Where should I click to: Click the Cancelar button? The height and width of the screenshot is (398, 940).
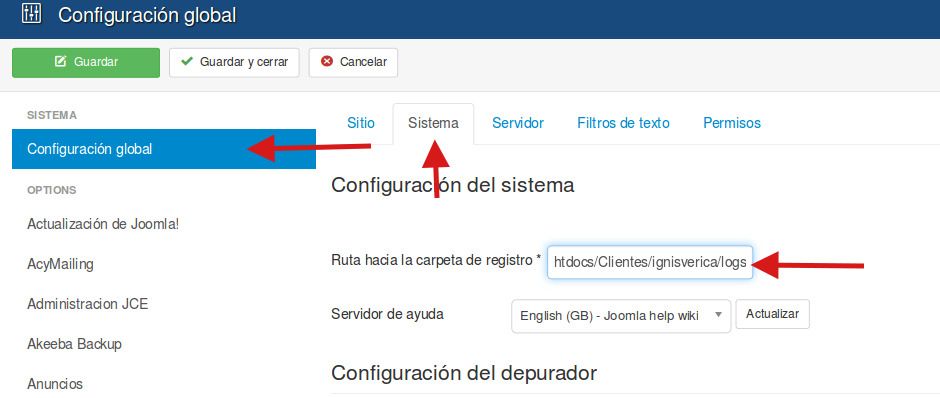[x=353, y=62]
